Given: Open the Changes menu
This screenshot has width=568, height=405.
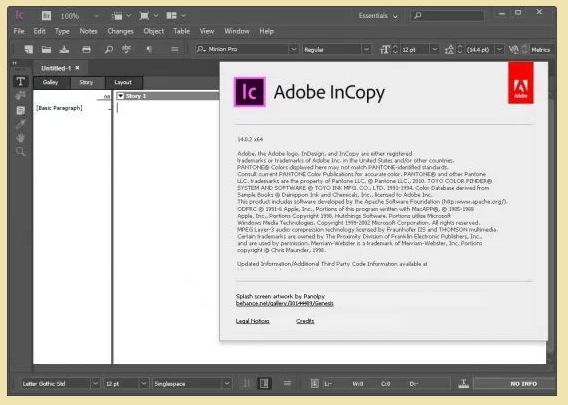Looking at the screenshot, I should point(120,32).
